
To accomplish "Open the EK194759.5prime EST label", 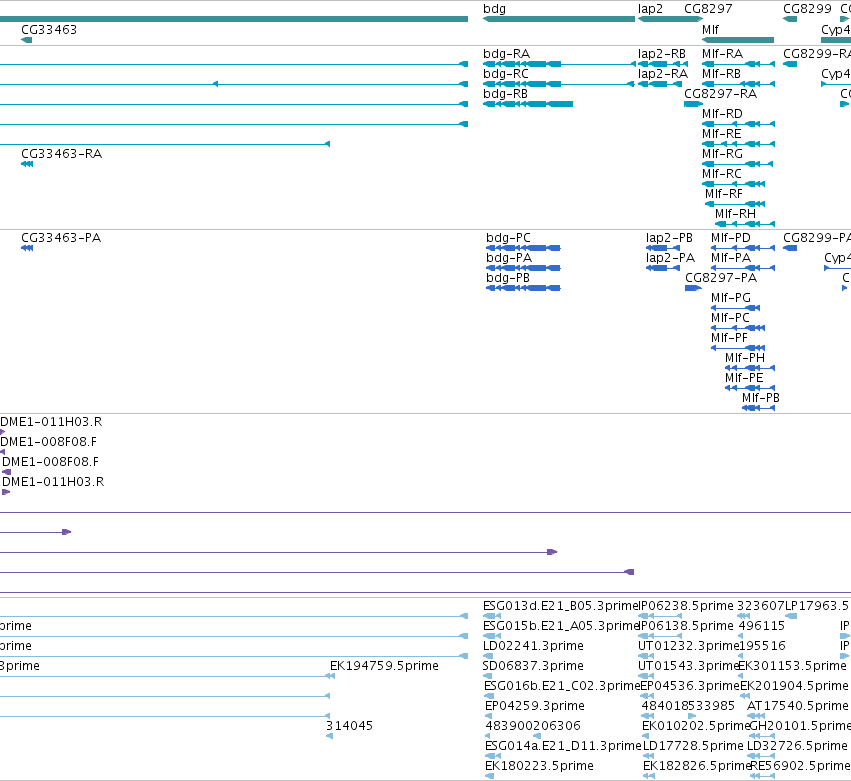I will [x=384, y=666].
